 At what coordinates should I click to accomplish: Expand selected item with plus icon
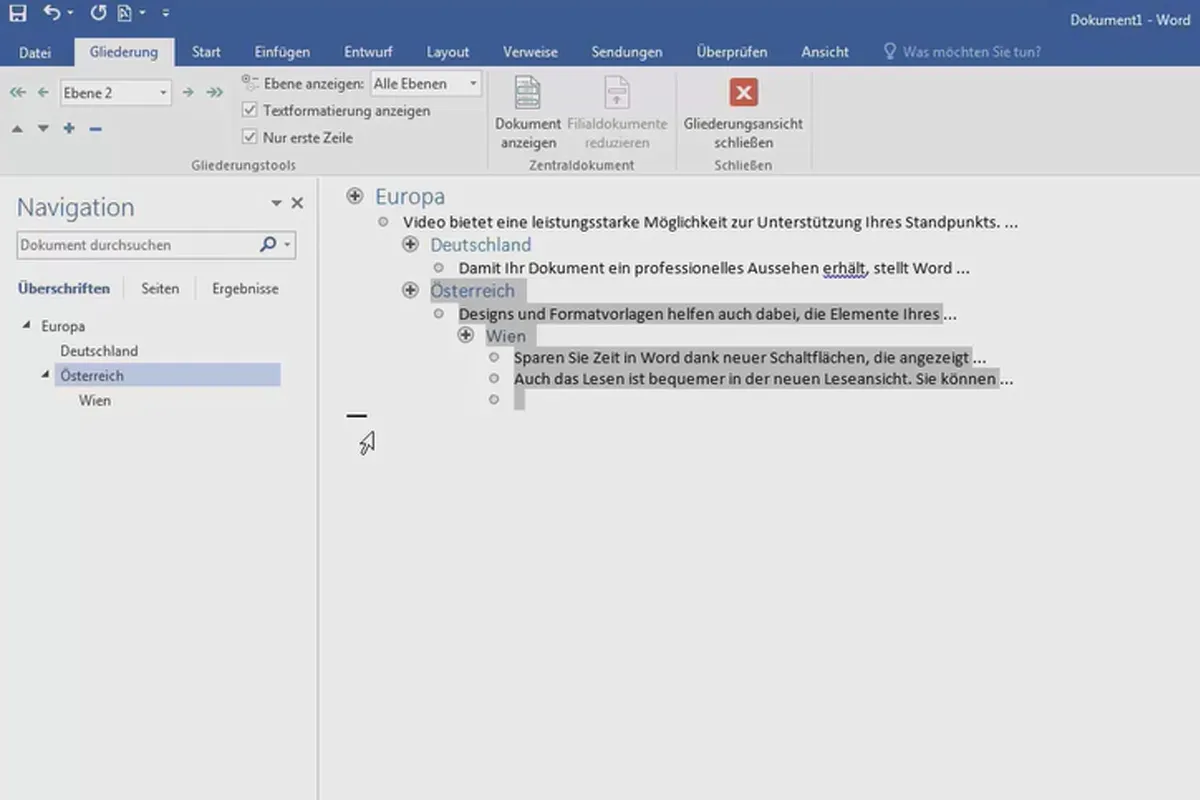coord(69,128)
